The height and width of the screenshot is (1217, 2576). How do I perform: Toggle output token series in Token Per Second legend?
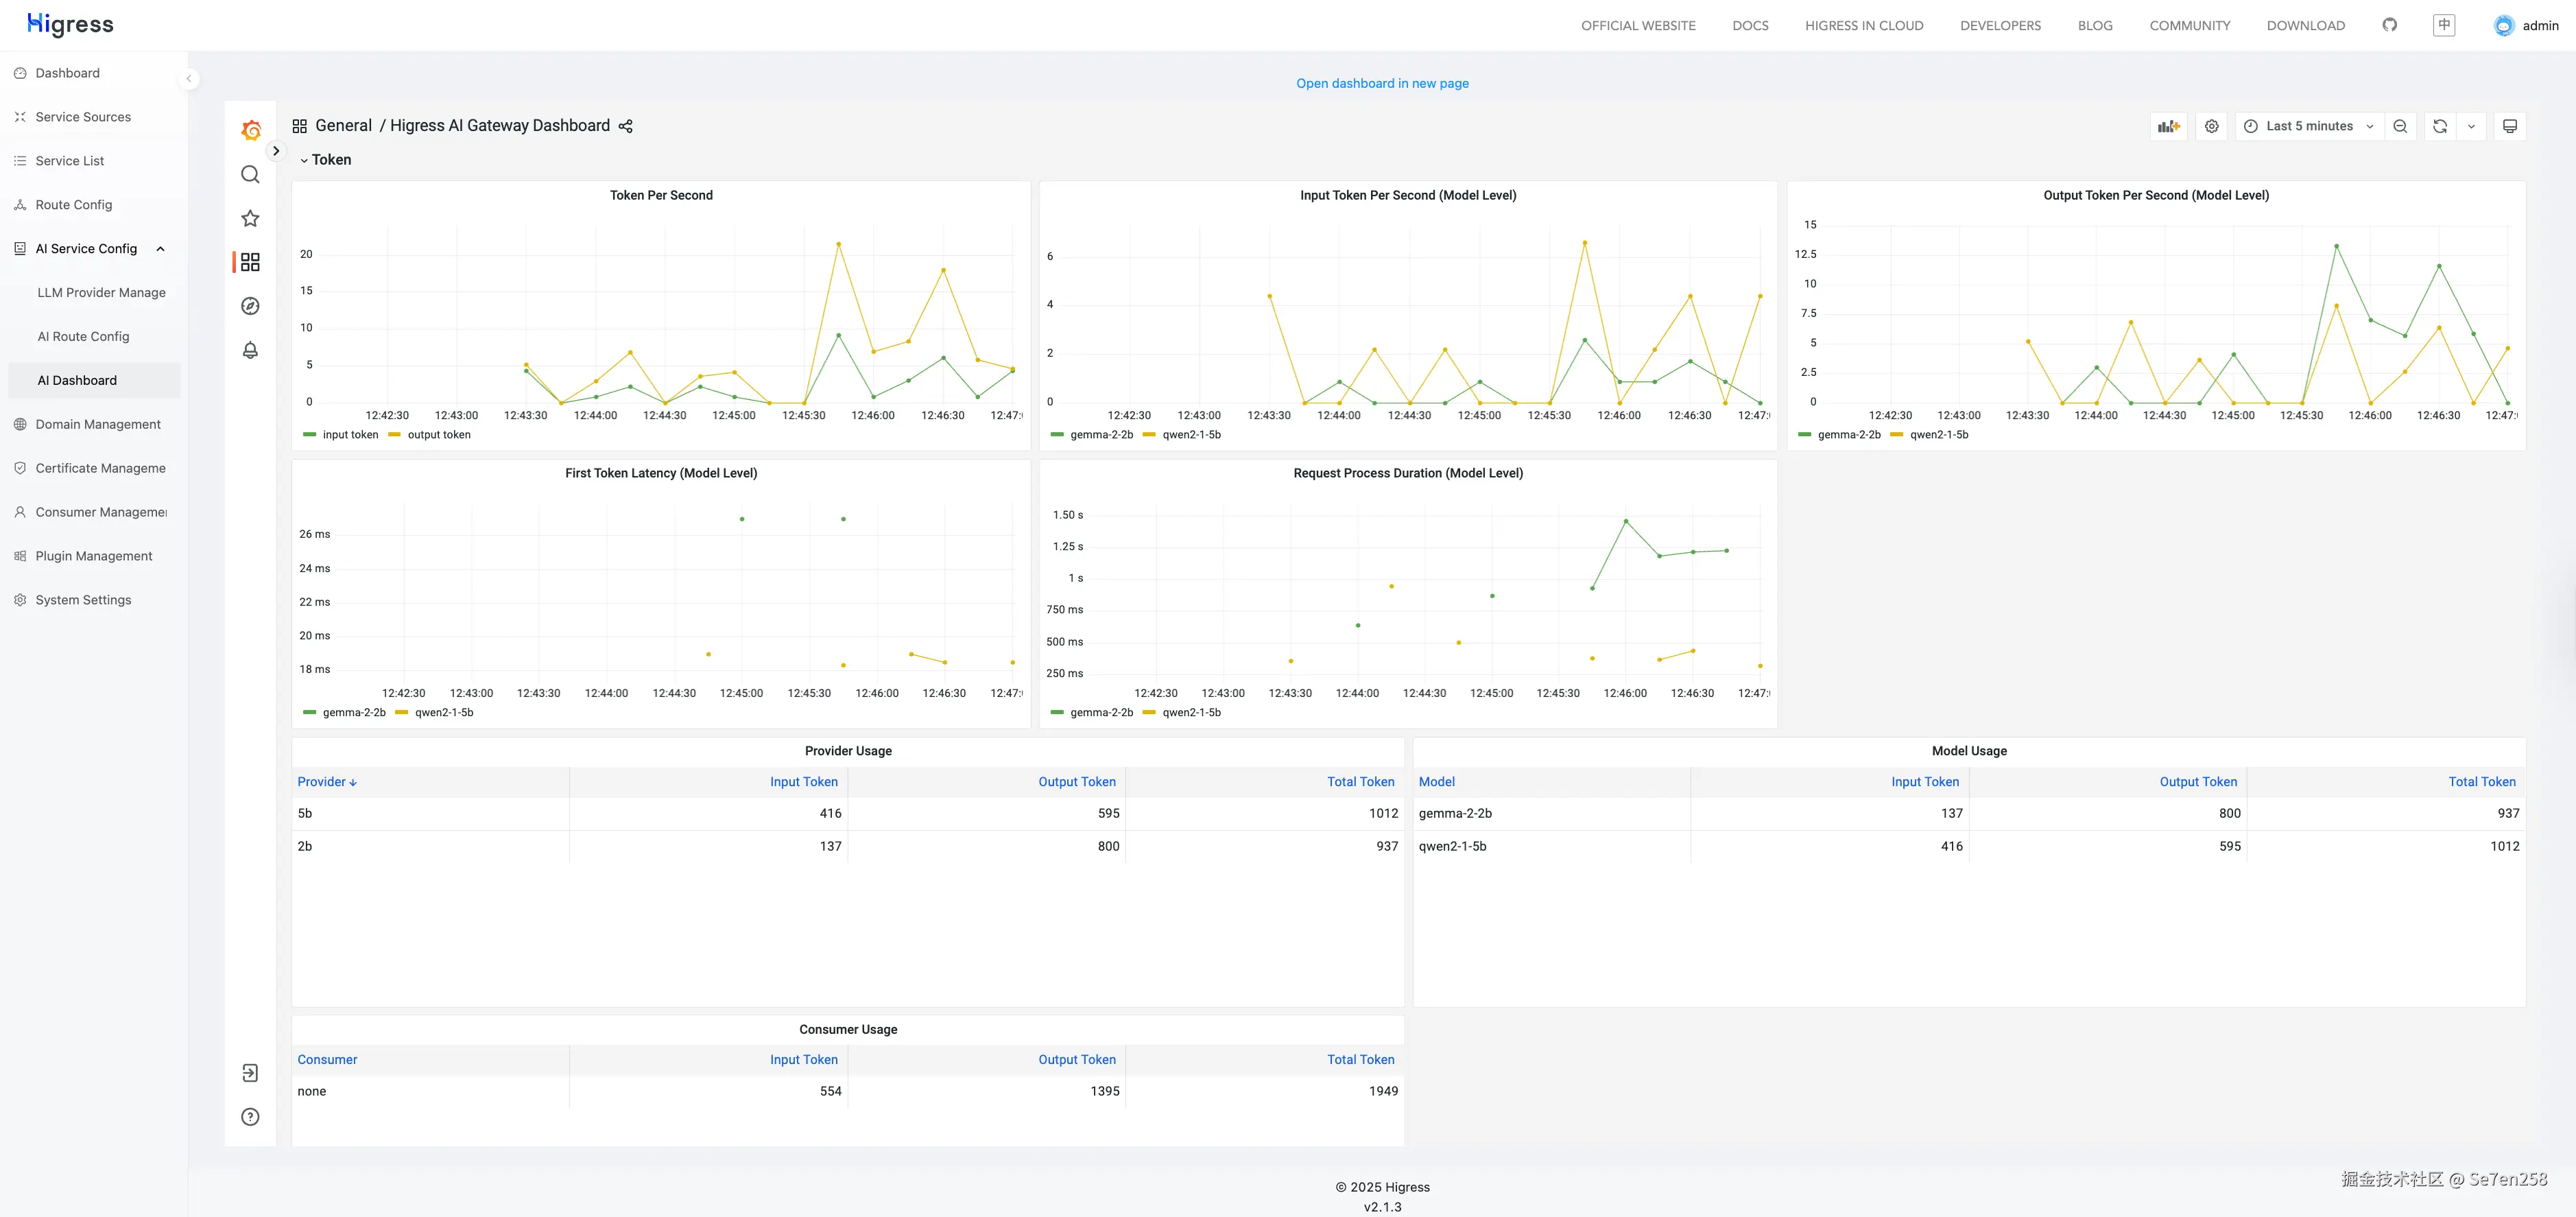tap(438, 435)
